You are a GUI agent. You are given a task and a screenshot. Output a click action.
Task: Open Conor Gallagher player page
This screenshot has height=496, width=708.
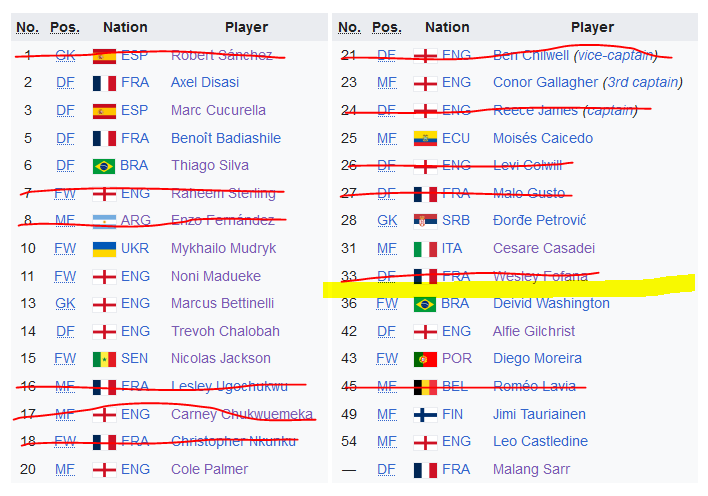tap(545, 83)
